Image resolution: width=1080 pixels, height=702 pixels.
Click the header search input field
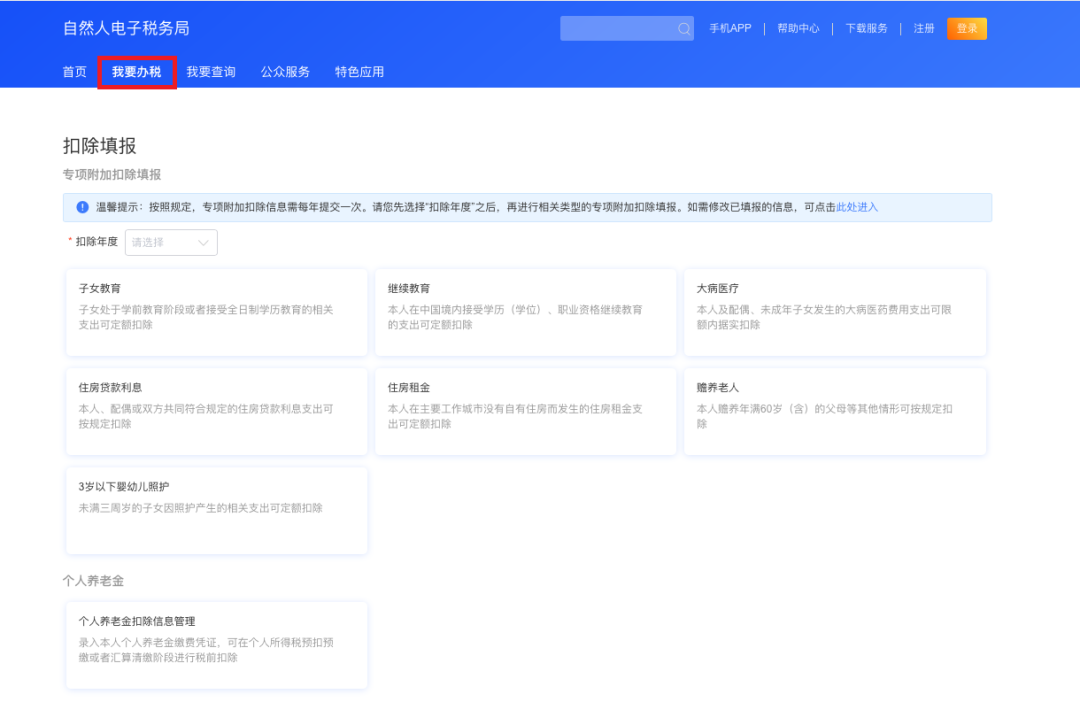pyautogui.click(x=626, y=29)
